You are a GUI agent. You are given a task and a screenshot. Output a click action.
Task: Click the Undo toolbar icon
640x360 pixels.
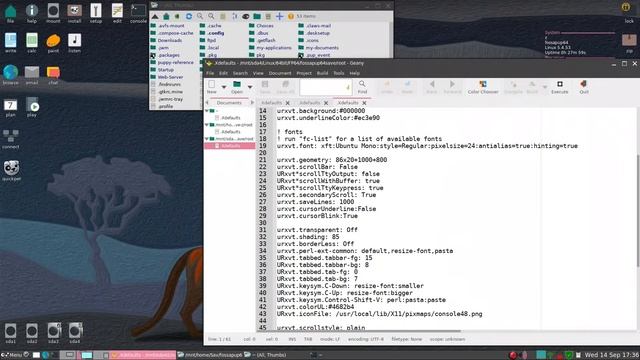click(x=387, y=84)
